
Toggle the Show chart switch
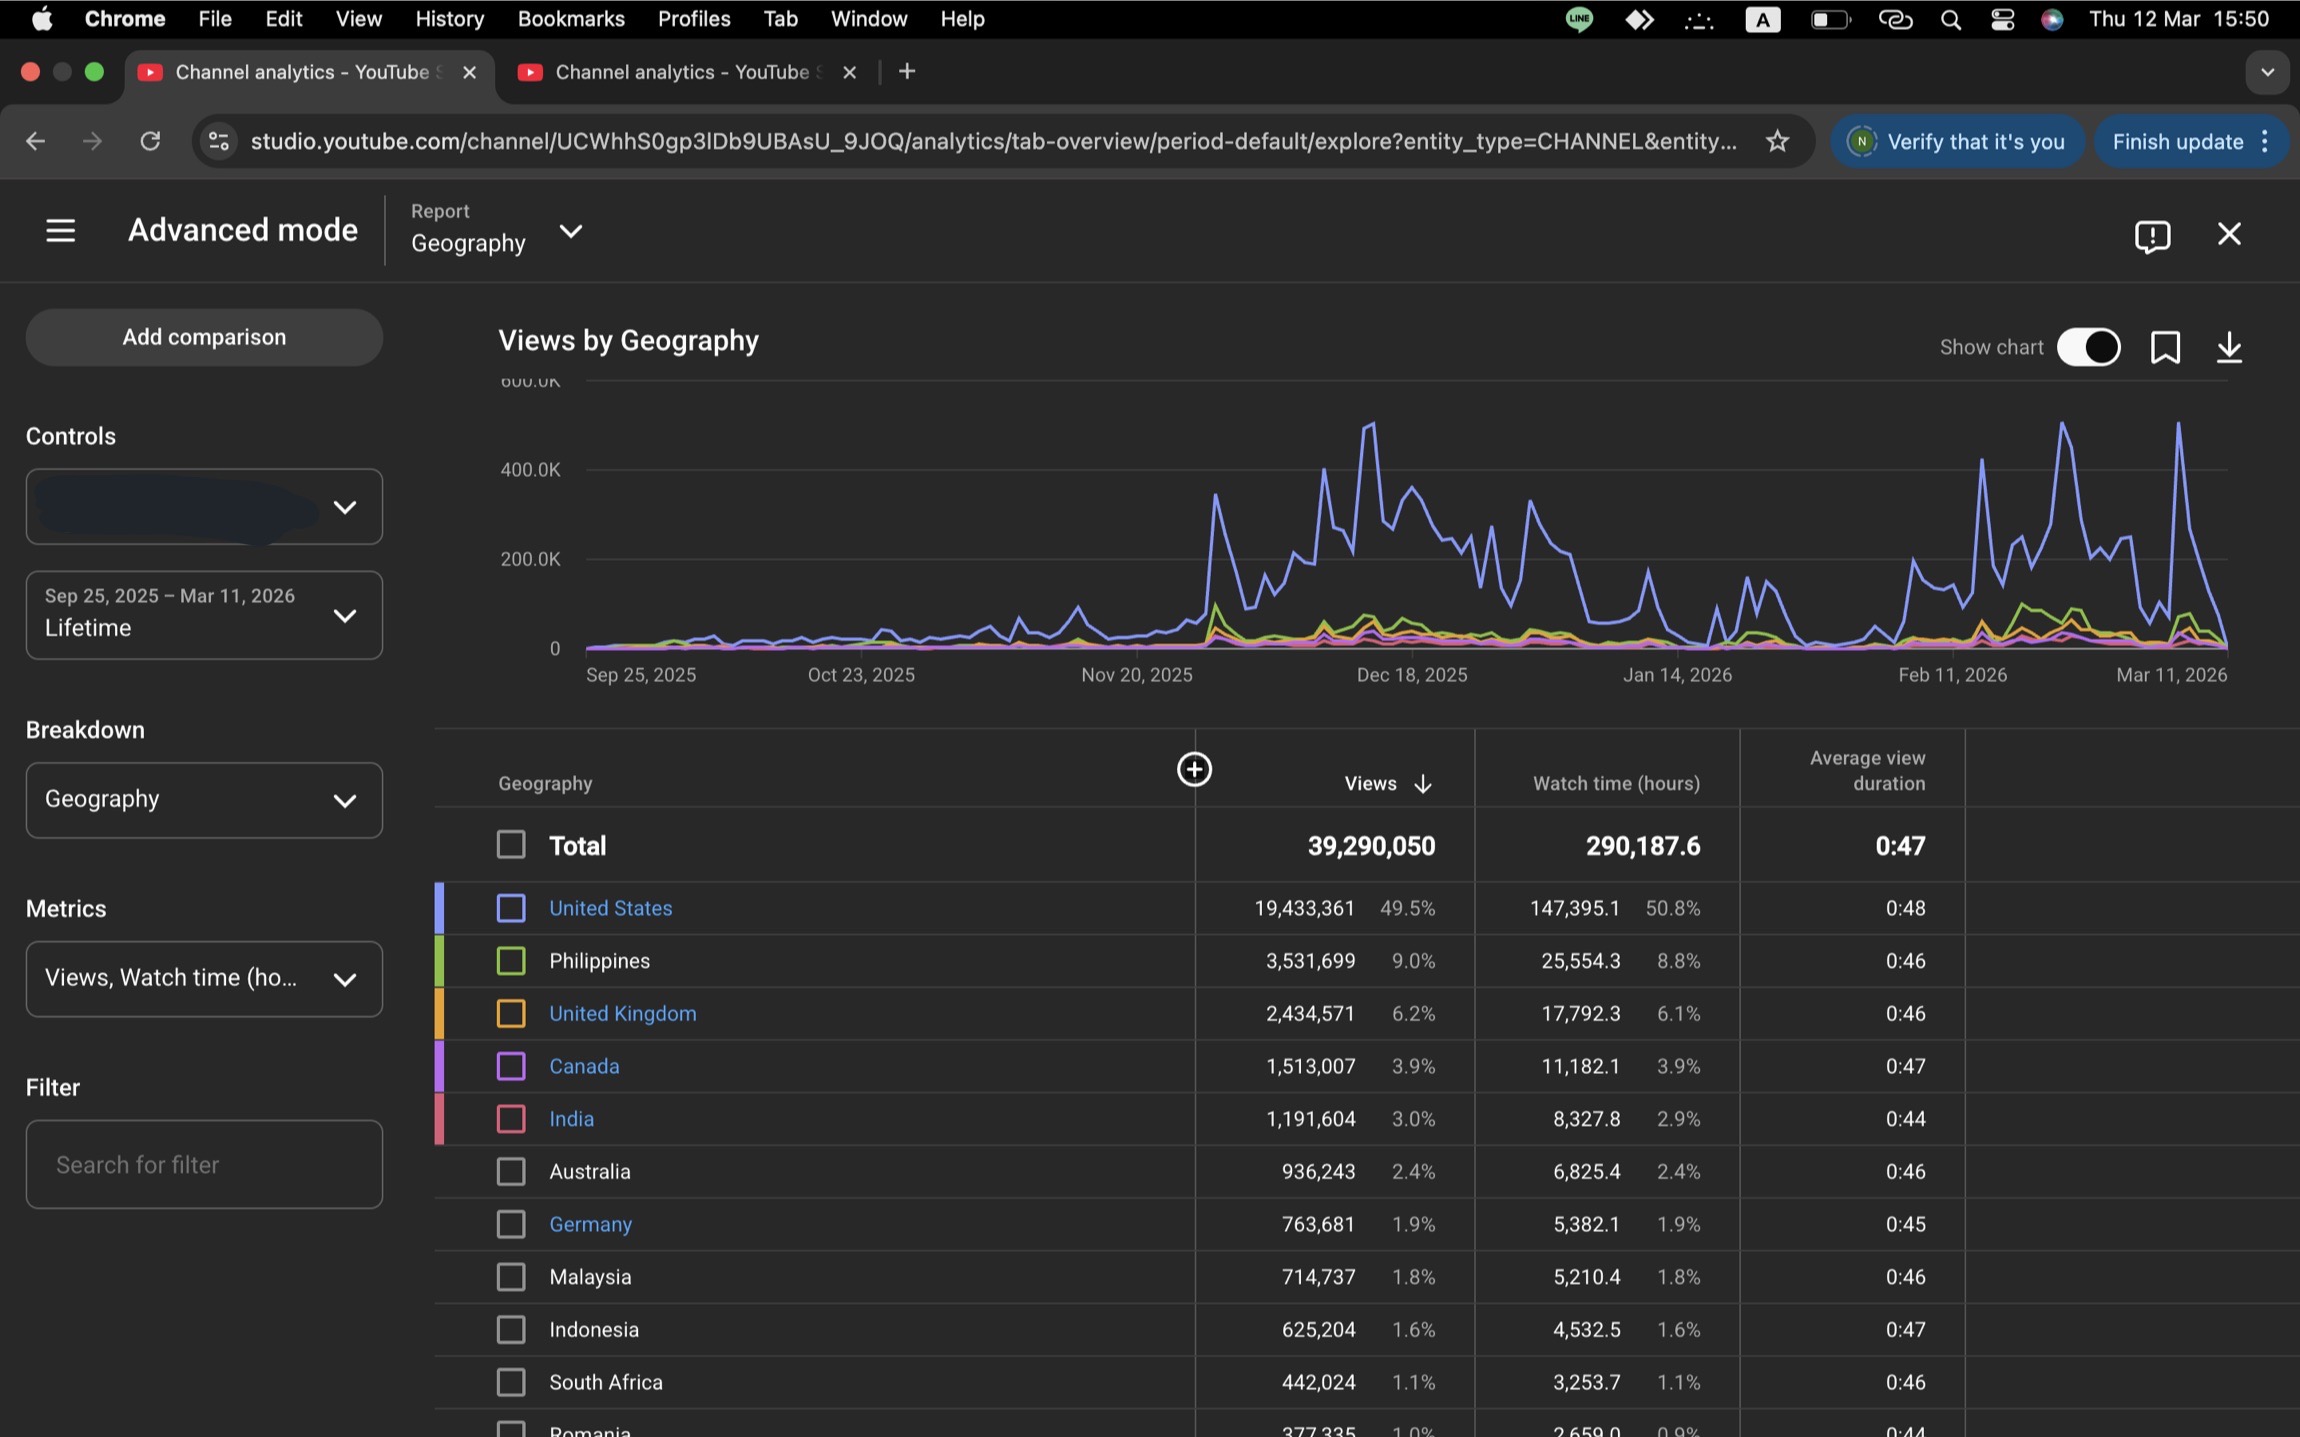click(2088, 348)
